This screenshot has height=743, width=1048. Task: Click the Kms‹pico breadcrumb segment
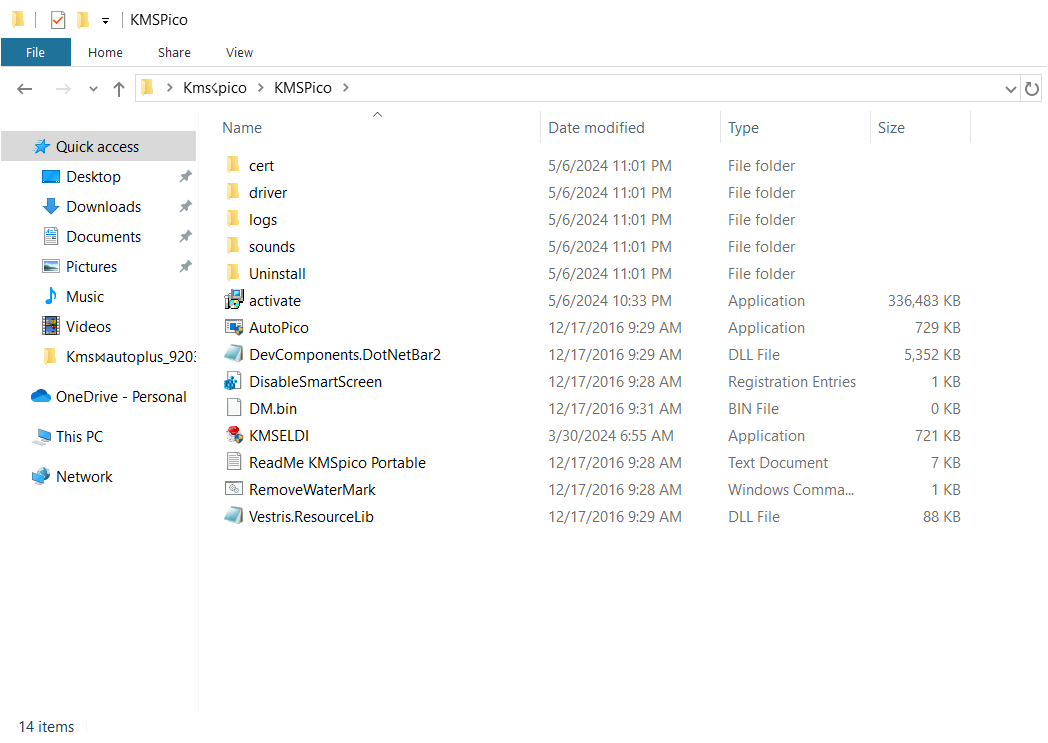(x=215, y=88)
